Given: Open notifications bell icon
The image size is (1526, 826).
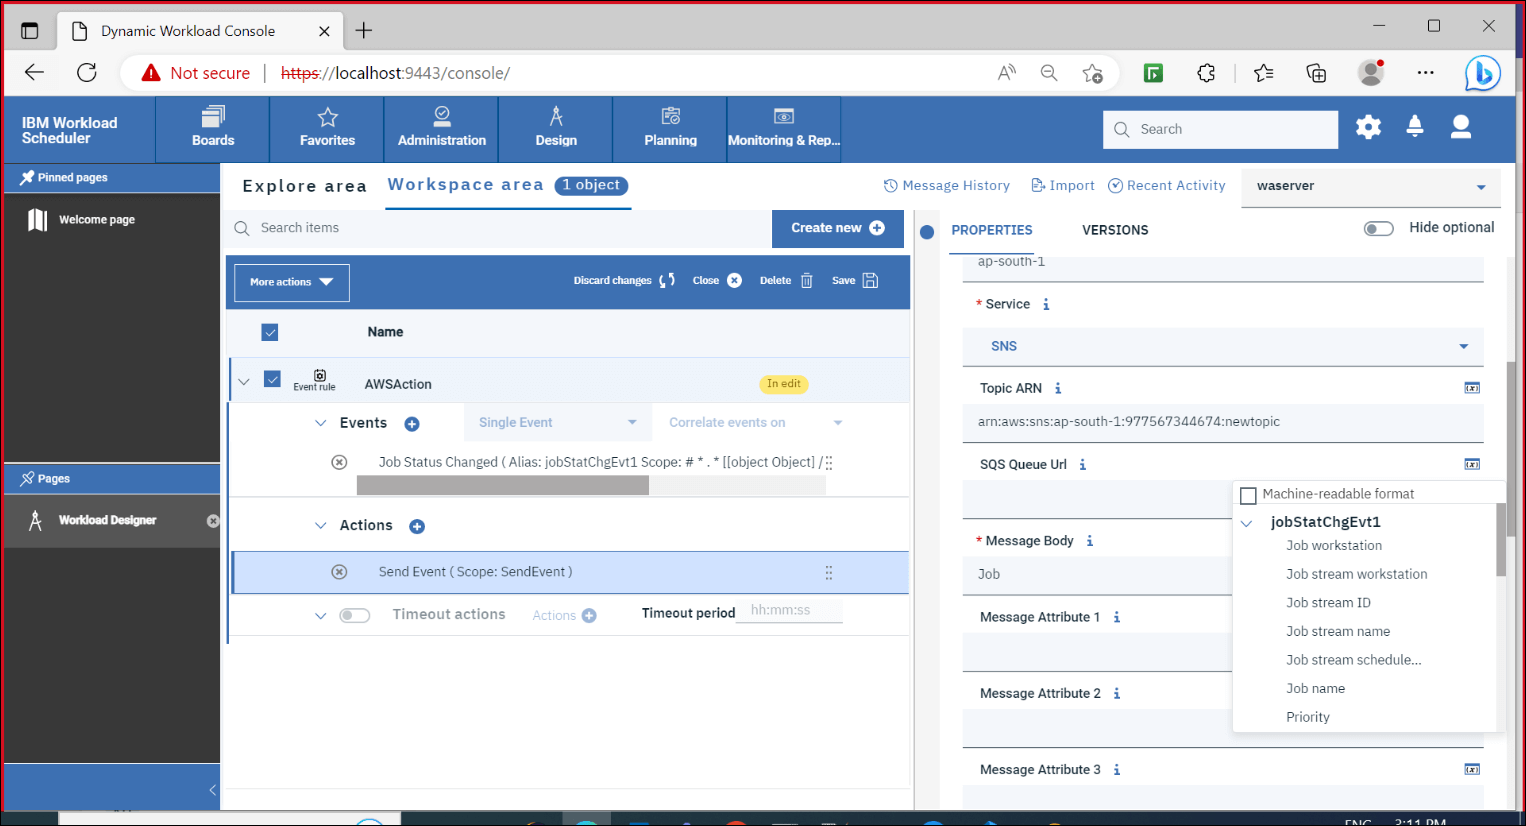Looking at the screenshot, I should 1415,127.
